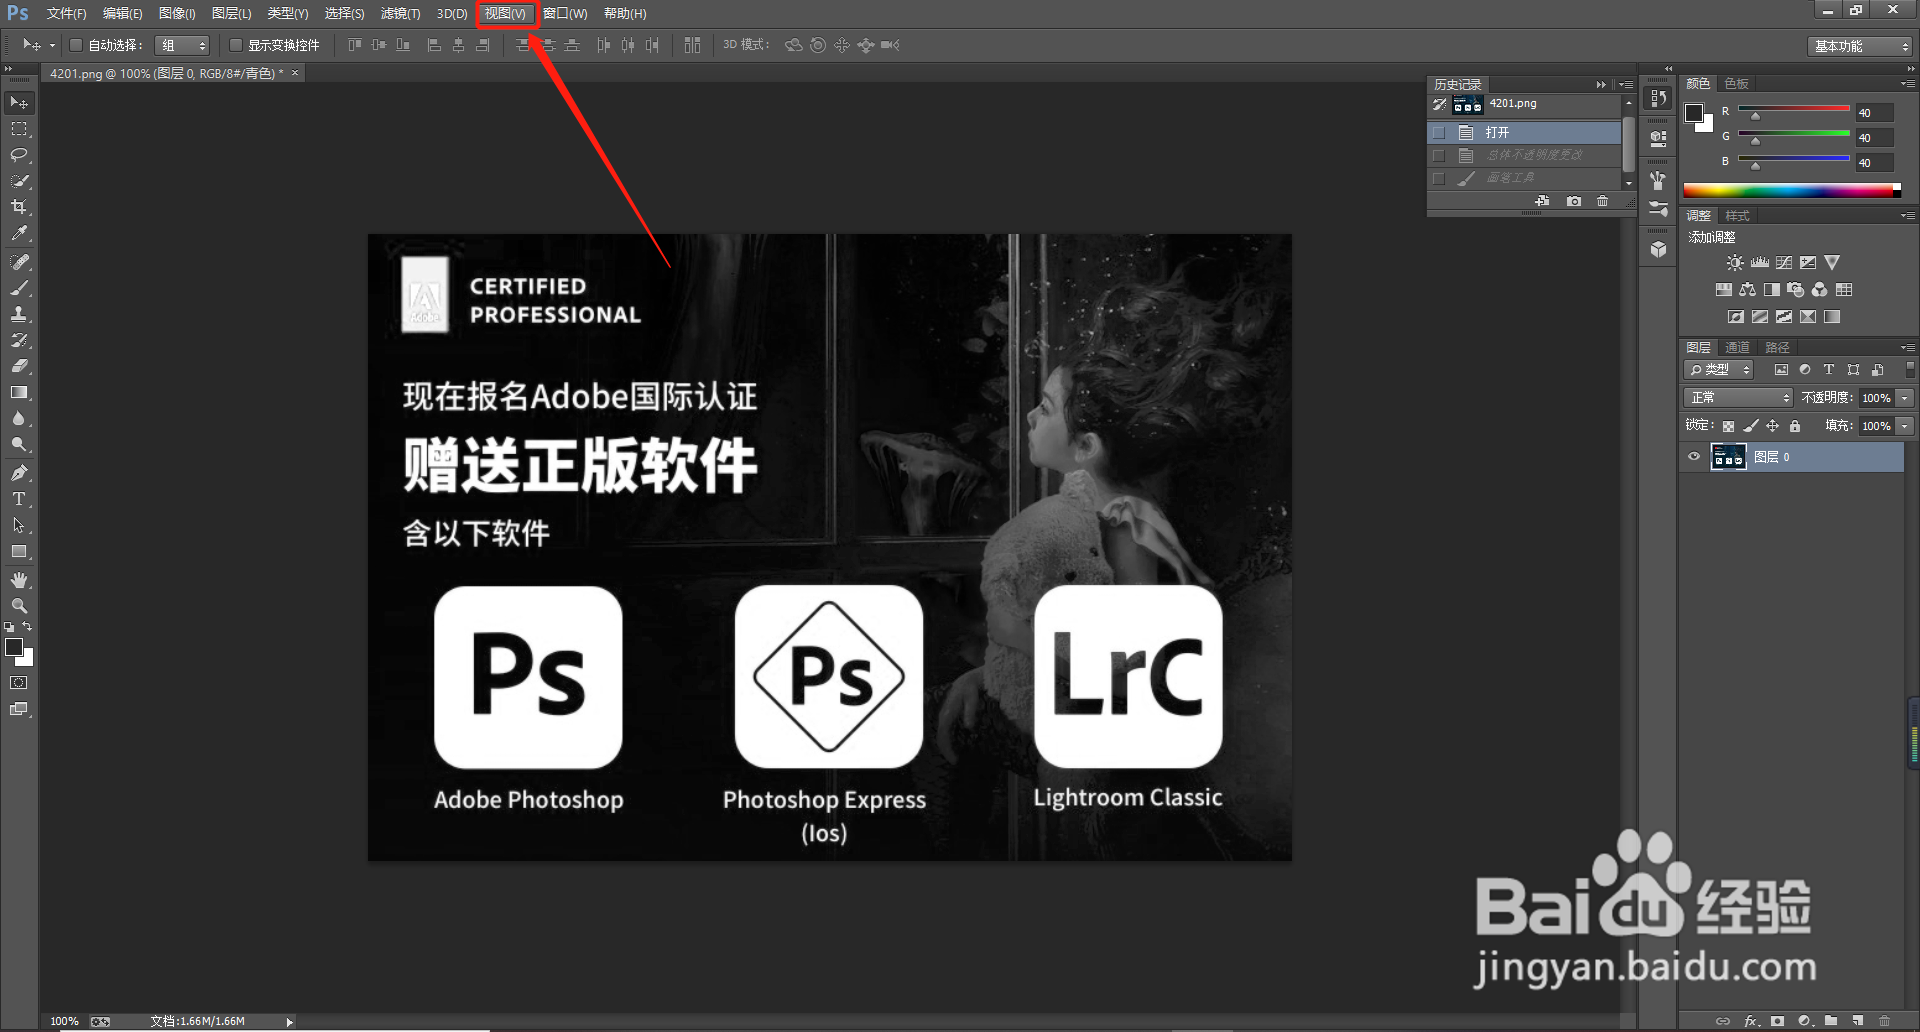
Task: Open the History panel flyout menu
Action: (x=1626, y=85)
